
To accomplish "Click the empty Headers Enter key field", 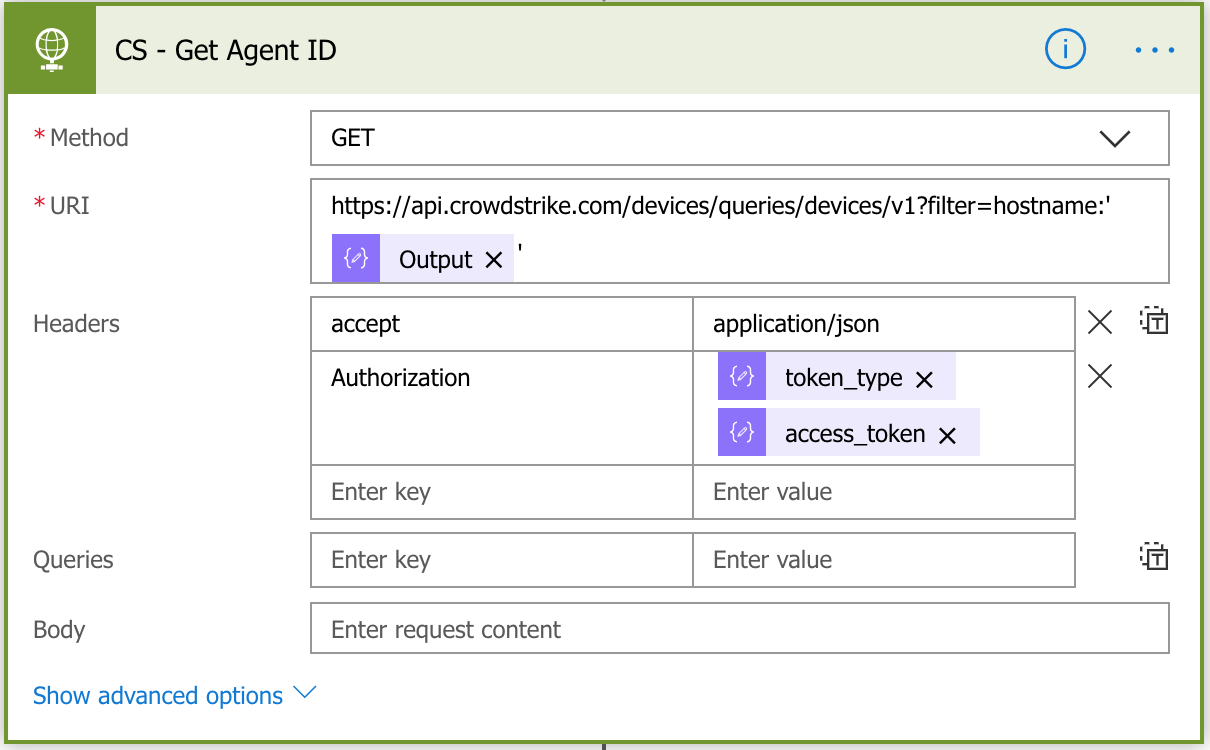I will [501, 492].
